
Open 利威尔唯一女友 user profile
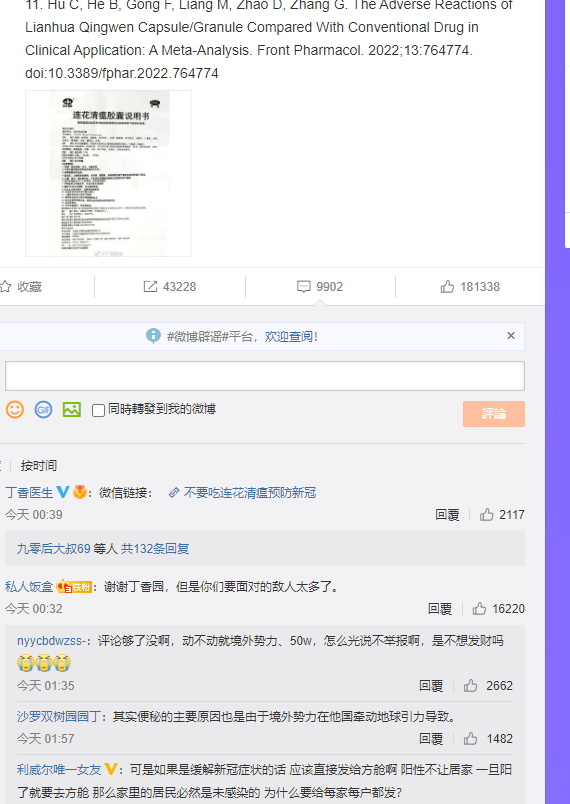59,770
